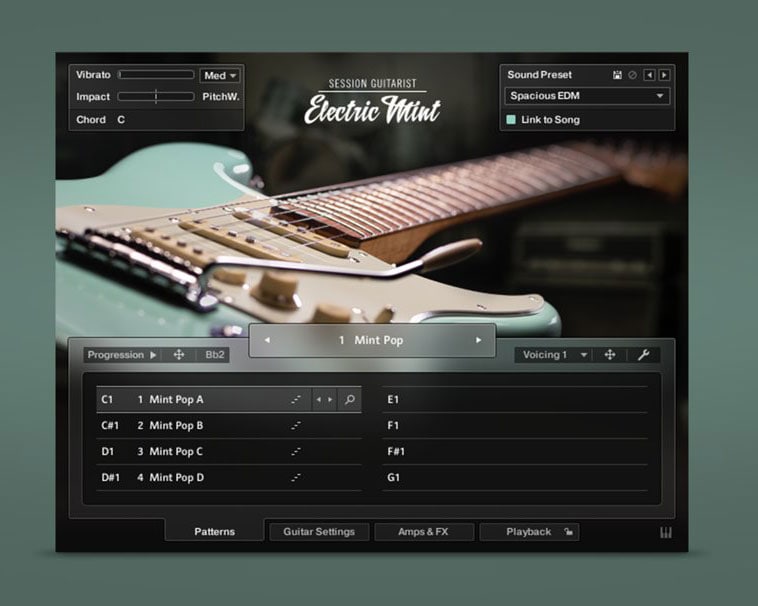Select the next song with right arrow

click(478, 340)
